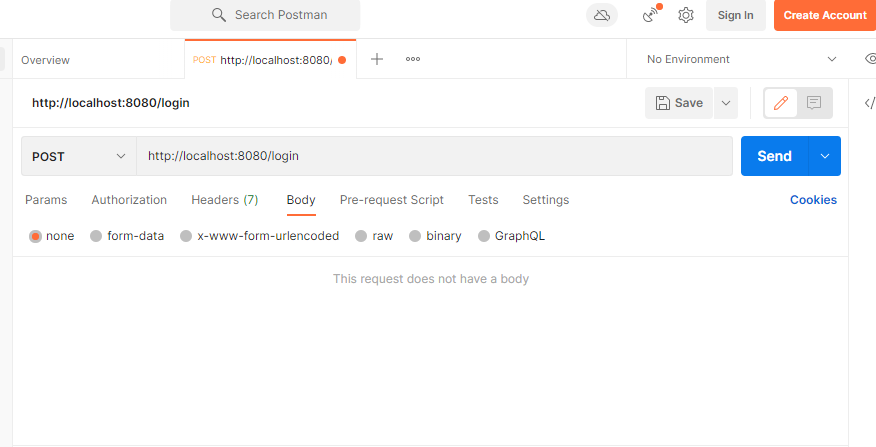Viewport: 876px width, 447px height.
Task: Click the orange unsaved-changes dot on tab
Action: (x=342, y=60)
